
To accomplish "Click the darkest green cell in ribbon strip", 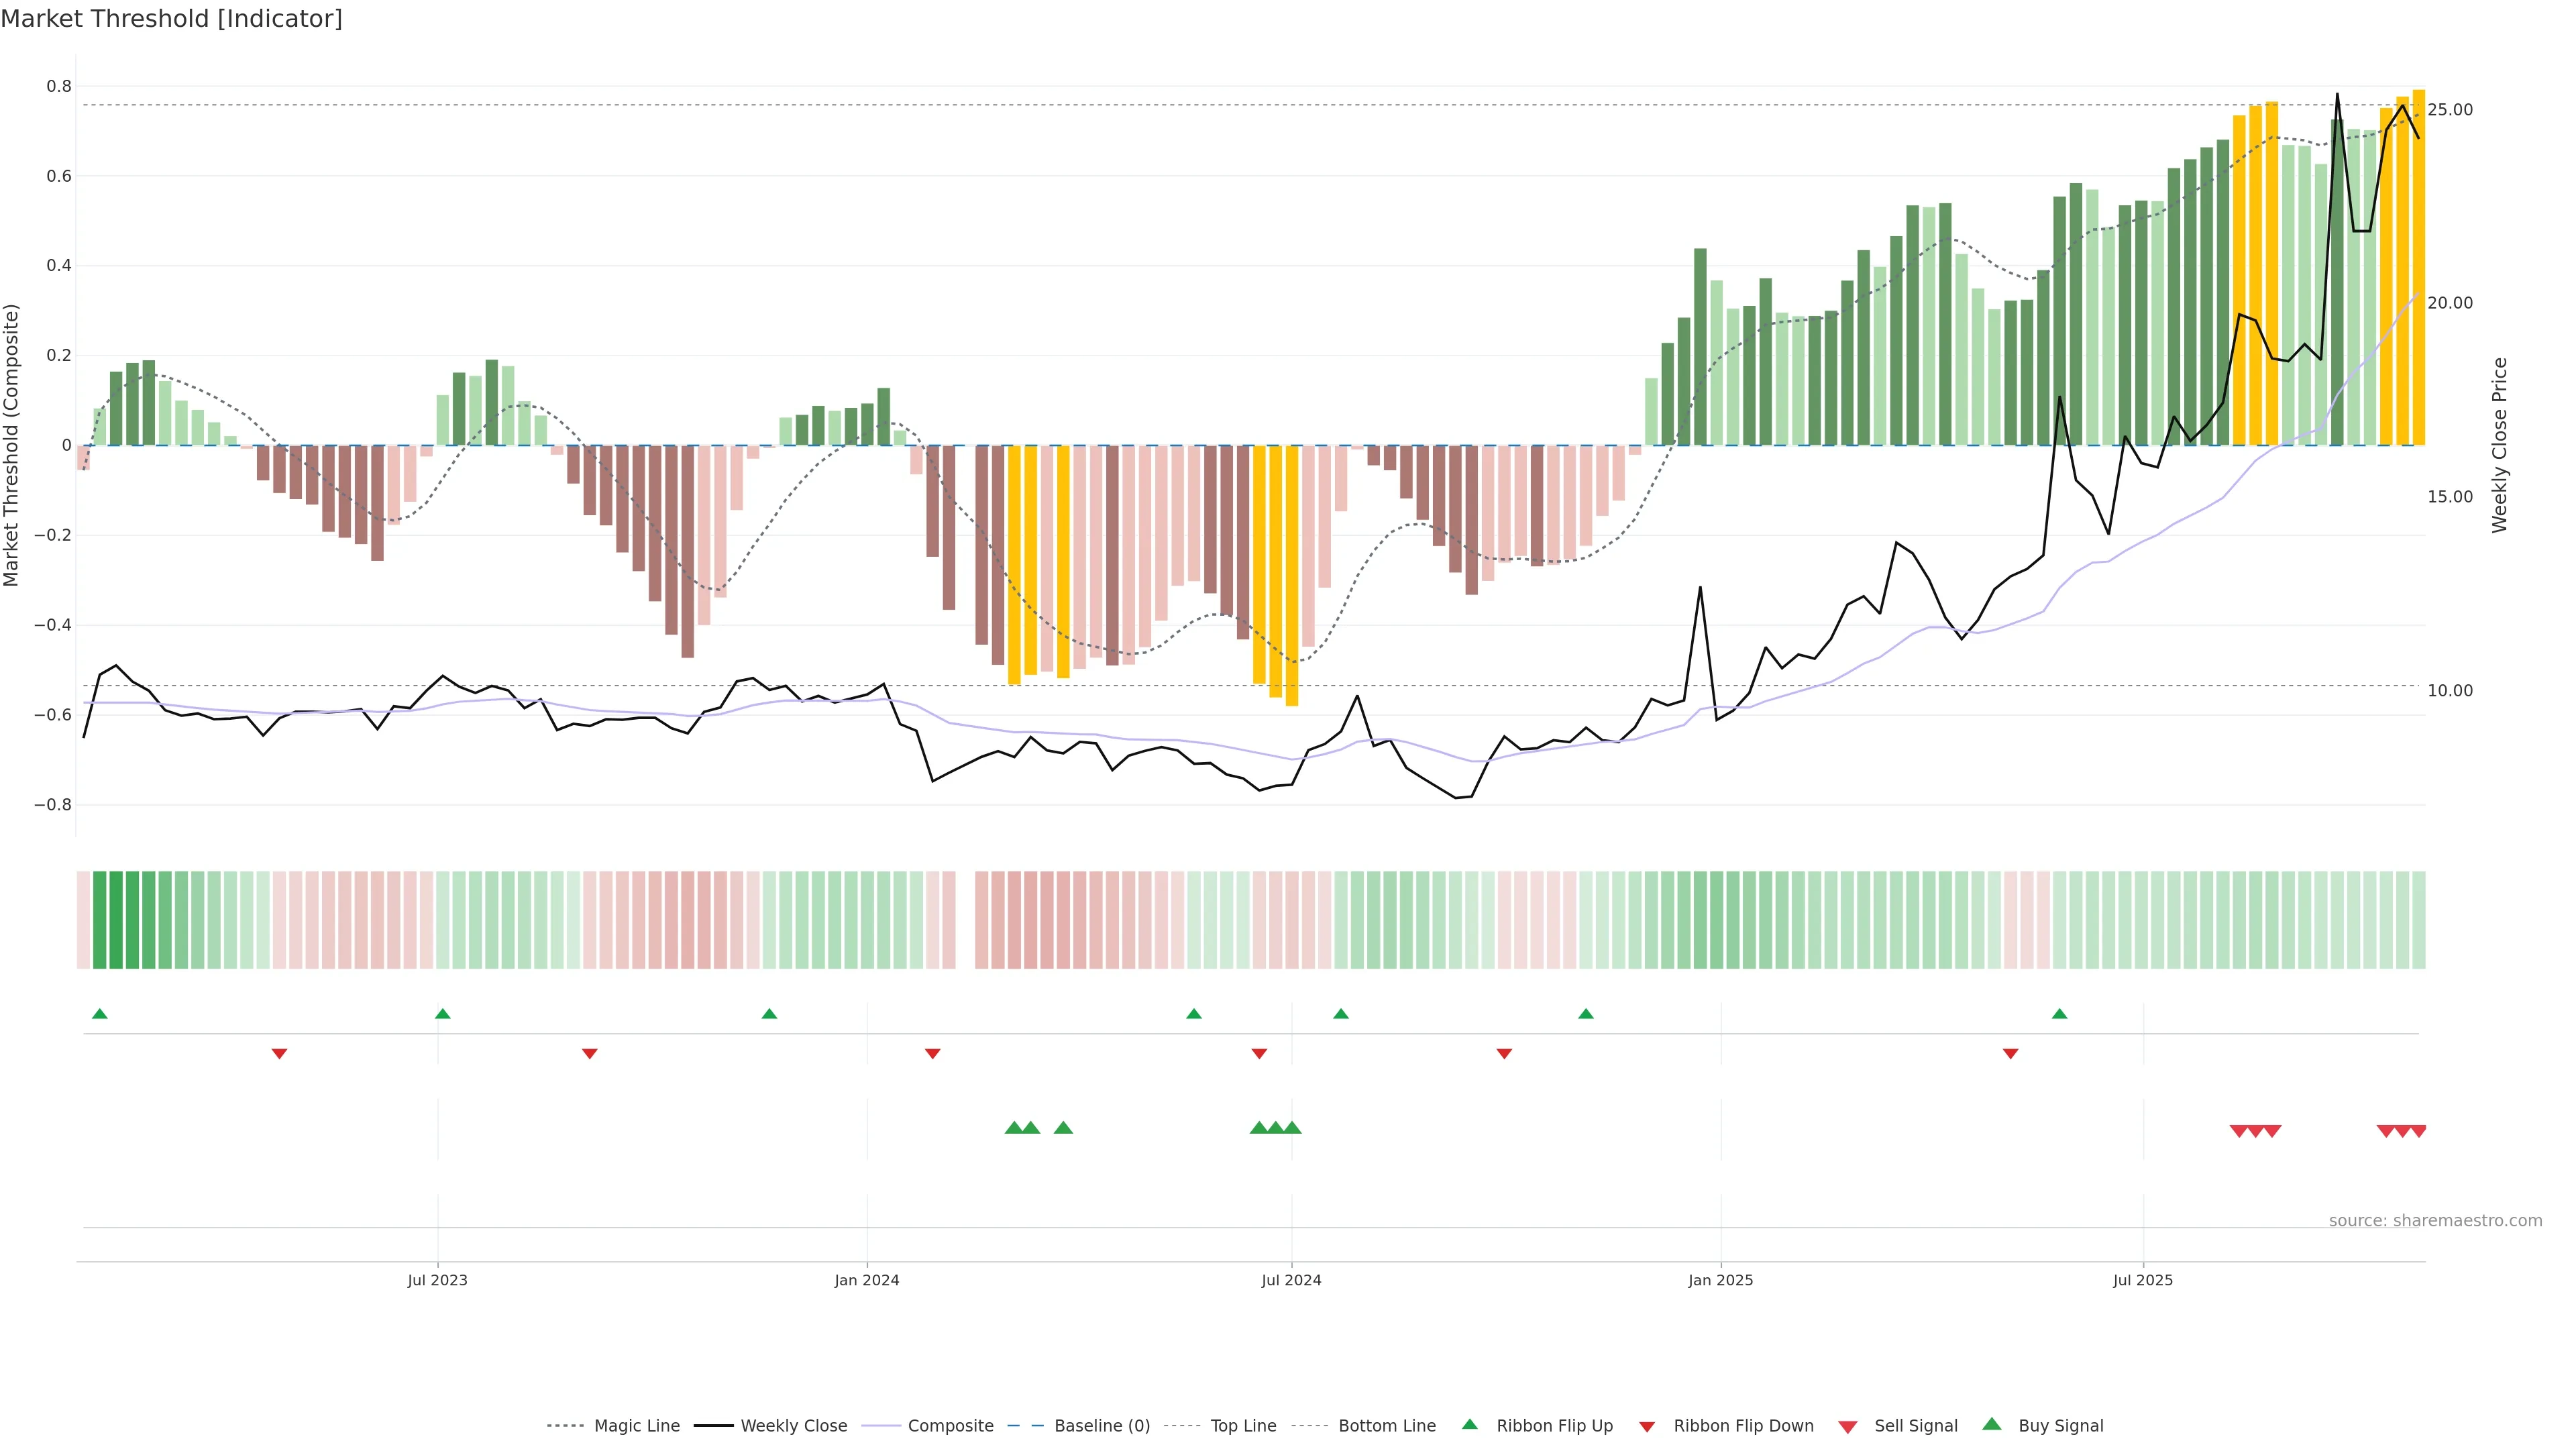I will pos(115,920).
